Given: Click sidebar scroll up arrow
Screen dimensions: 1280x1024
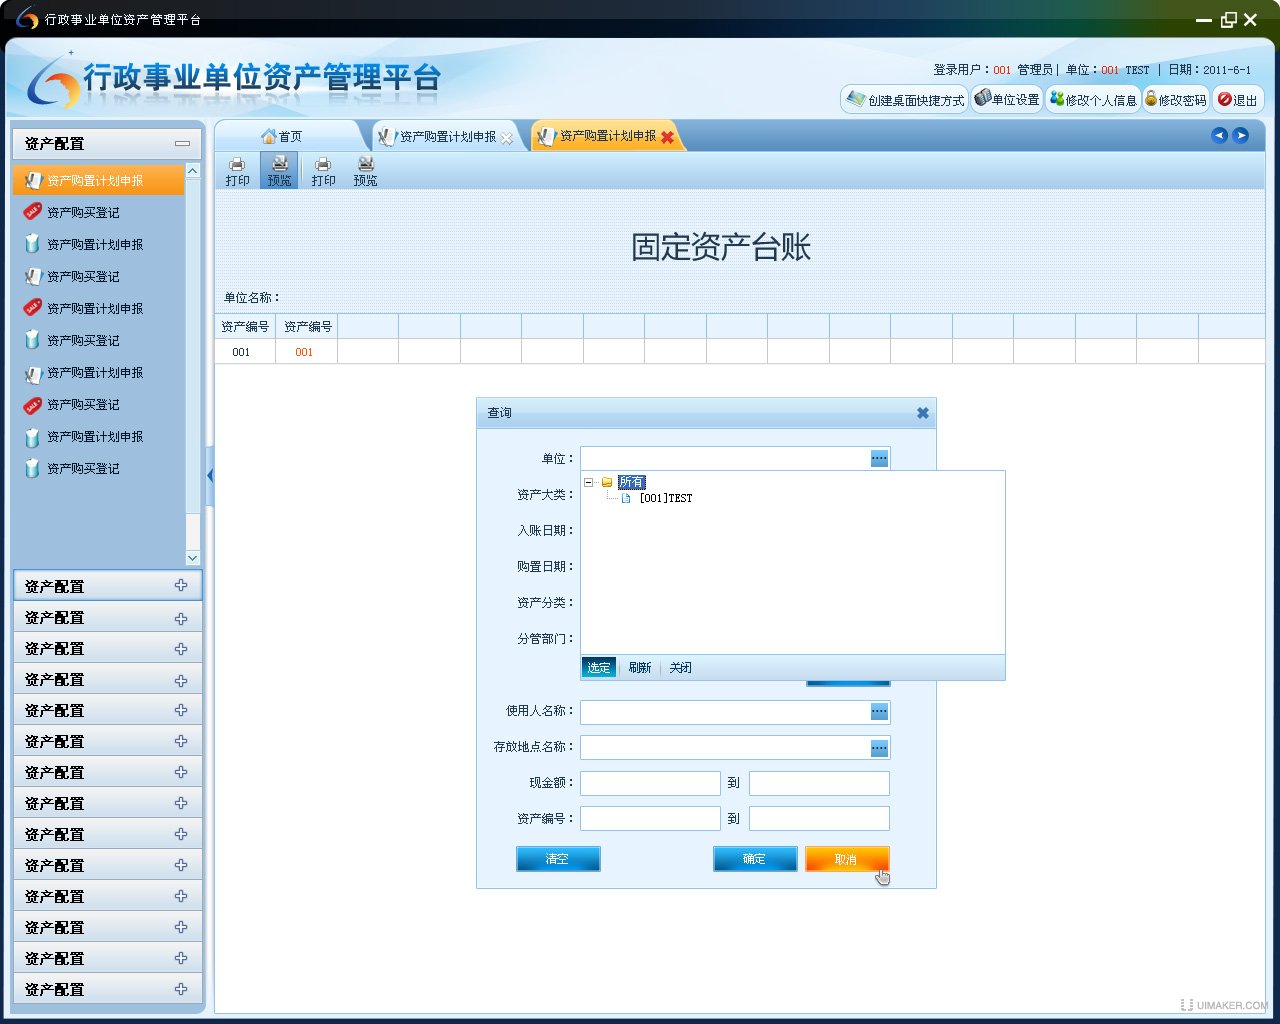Looking at the screenshot, I should [x=193, y=173].
